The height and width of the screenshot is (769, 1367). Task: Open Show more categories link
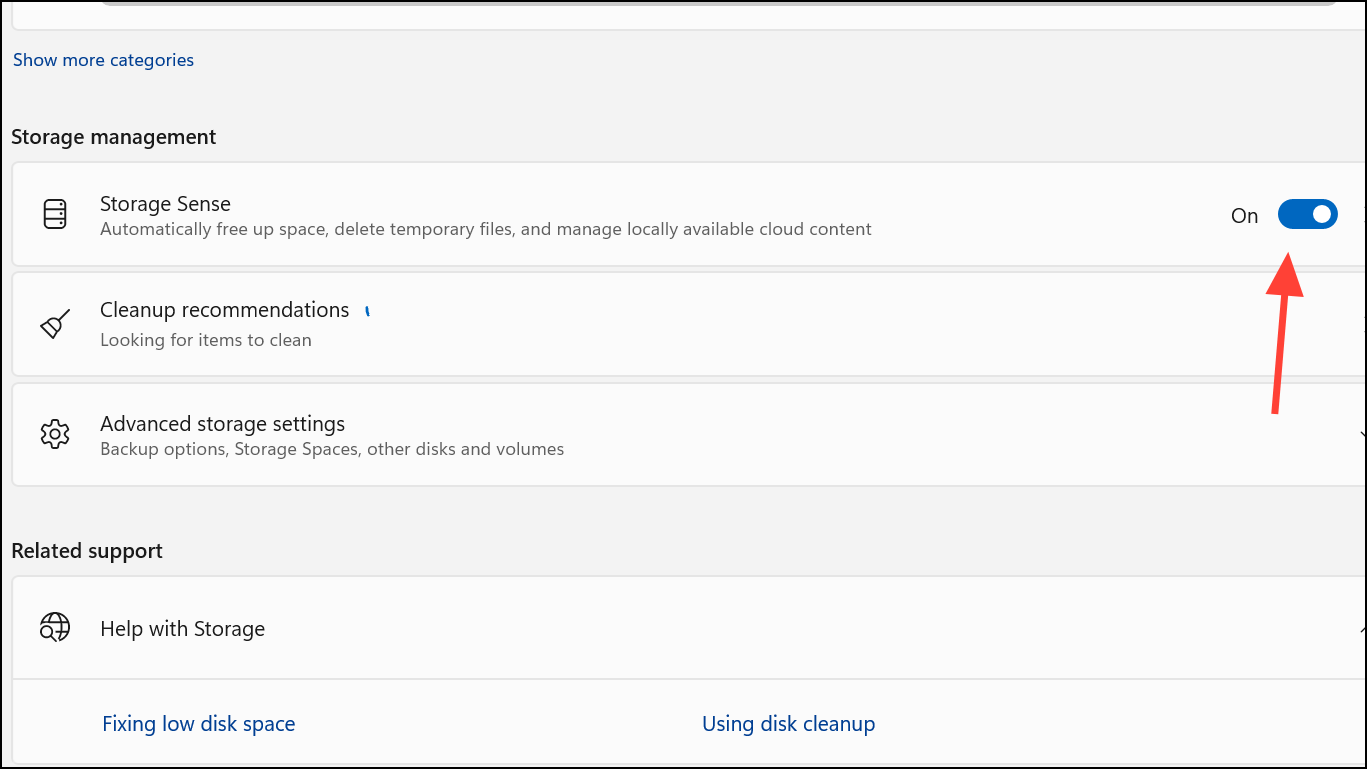click(x=103, y=60)
